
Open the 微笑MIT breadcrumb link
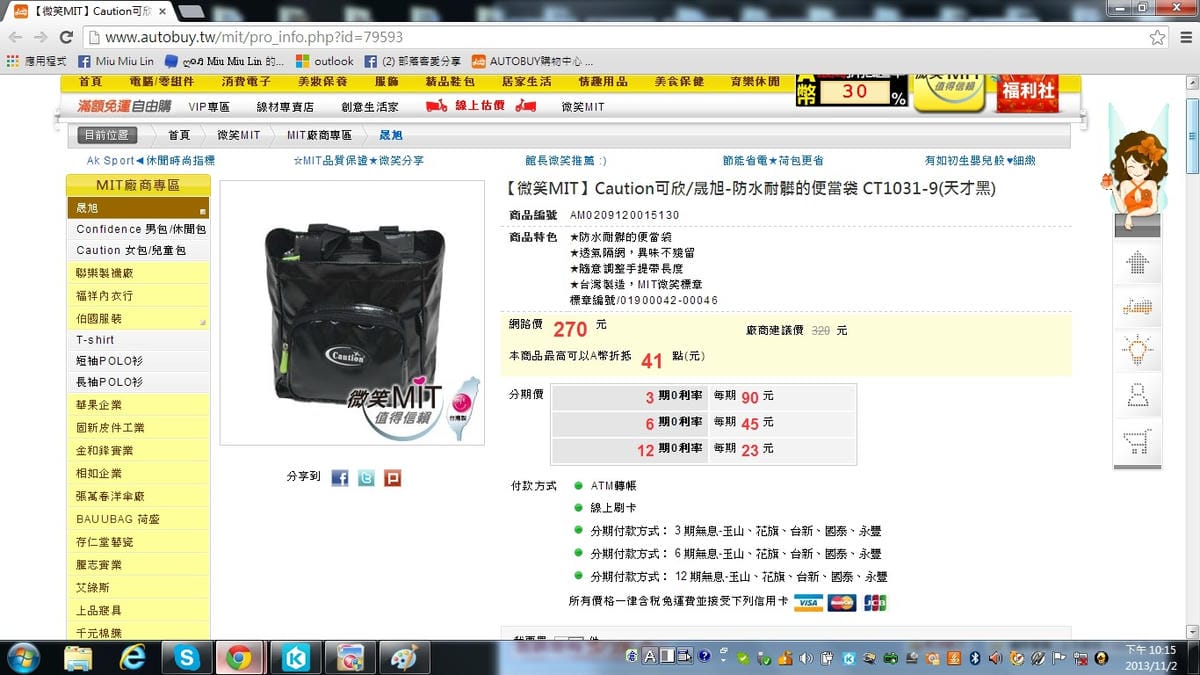238,135
